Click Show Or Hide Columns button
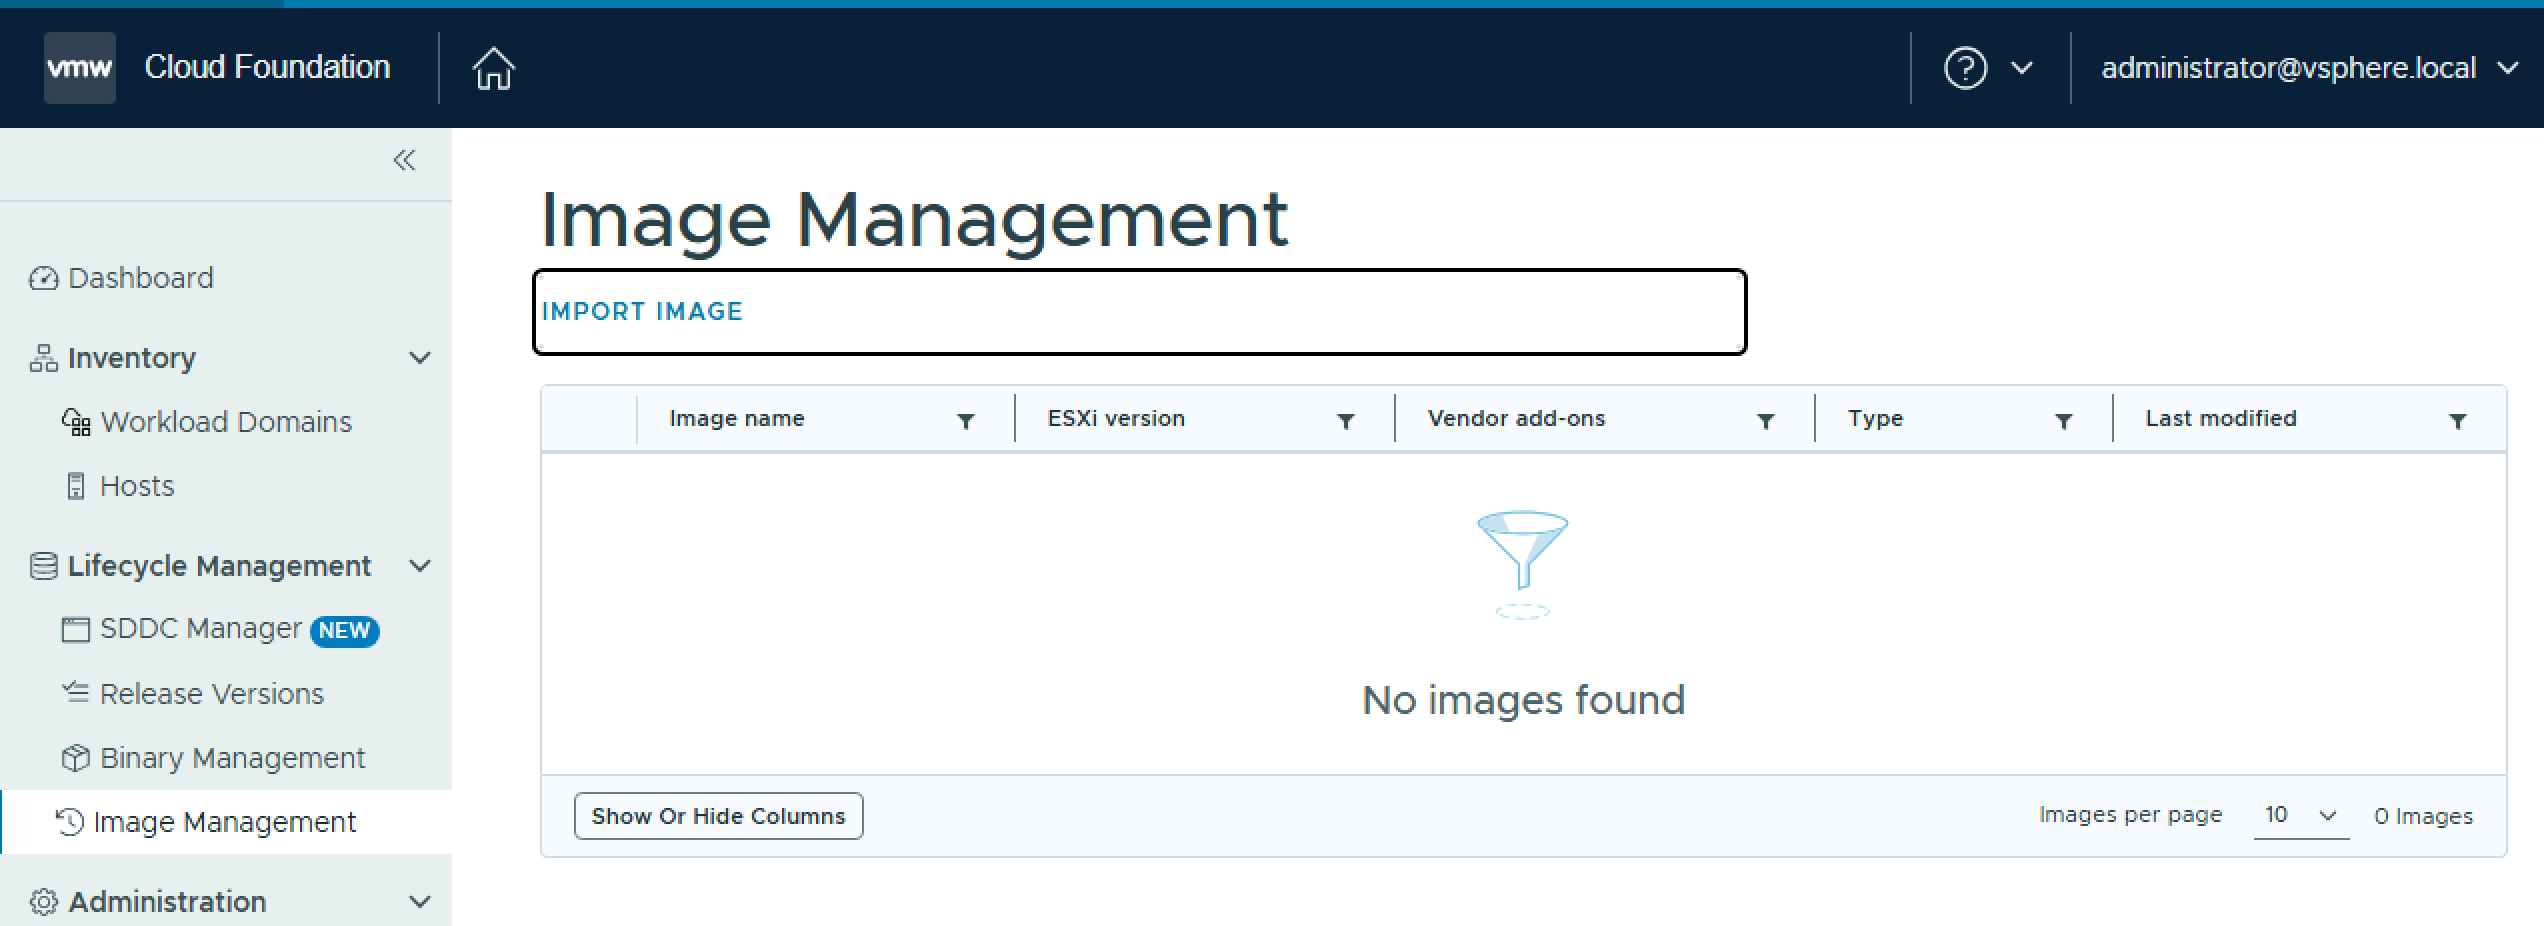Image resolution: width=2544 pixels, height=926 pixels. [718, 816]
